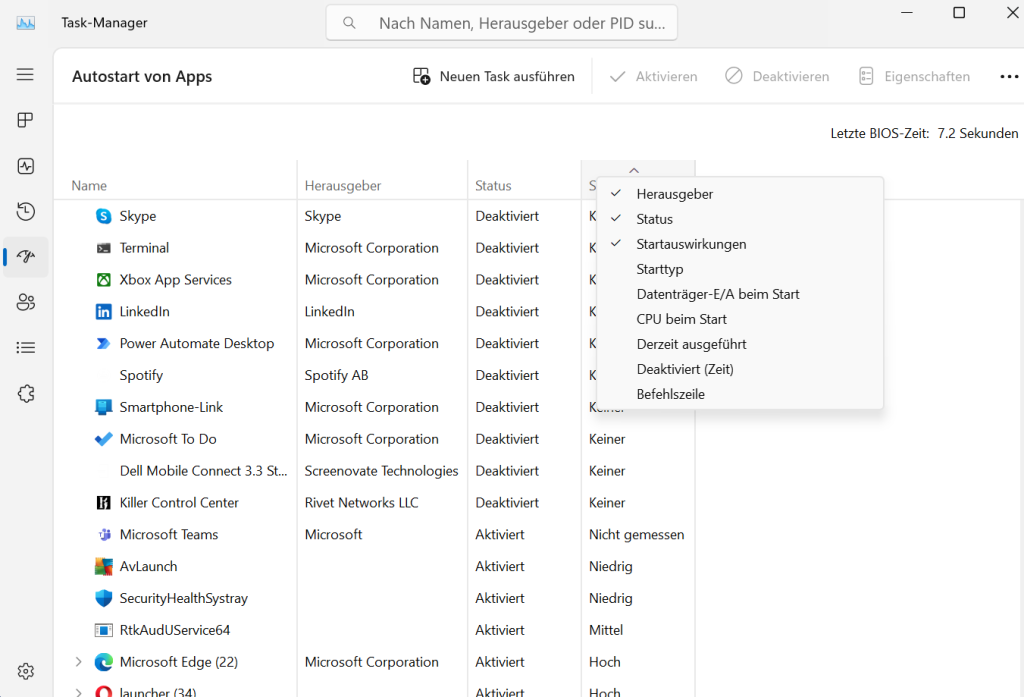Focus the search box for names or PID

point(502,24)
